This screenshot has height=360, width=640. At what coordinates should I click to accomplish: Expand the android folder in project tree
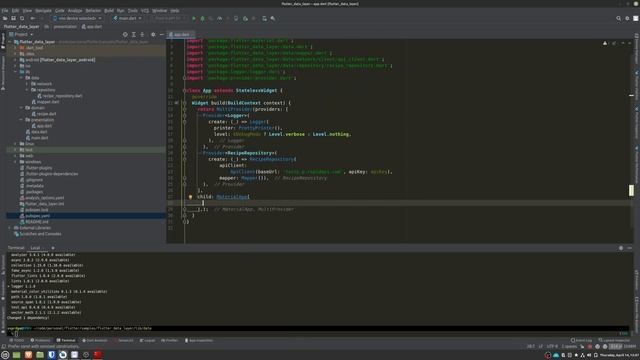[16, 60]
